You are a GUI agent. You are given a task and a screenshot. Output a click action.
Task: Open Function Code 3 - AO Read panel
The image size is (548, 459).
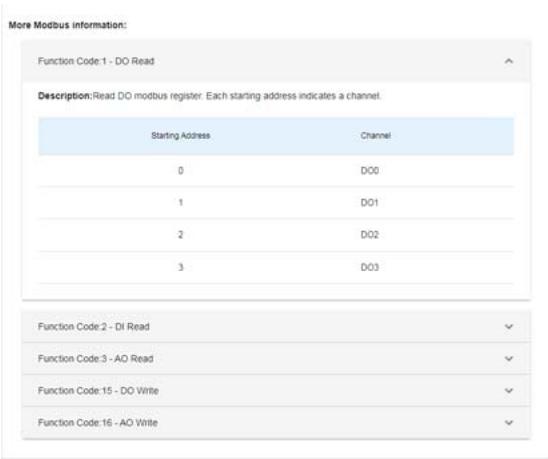[276, 359]
